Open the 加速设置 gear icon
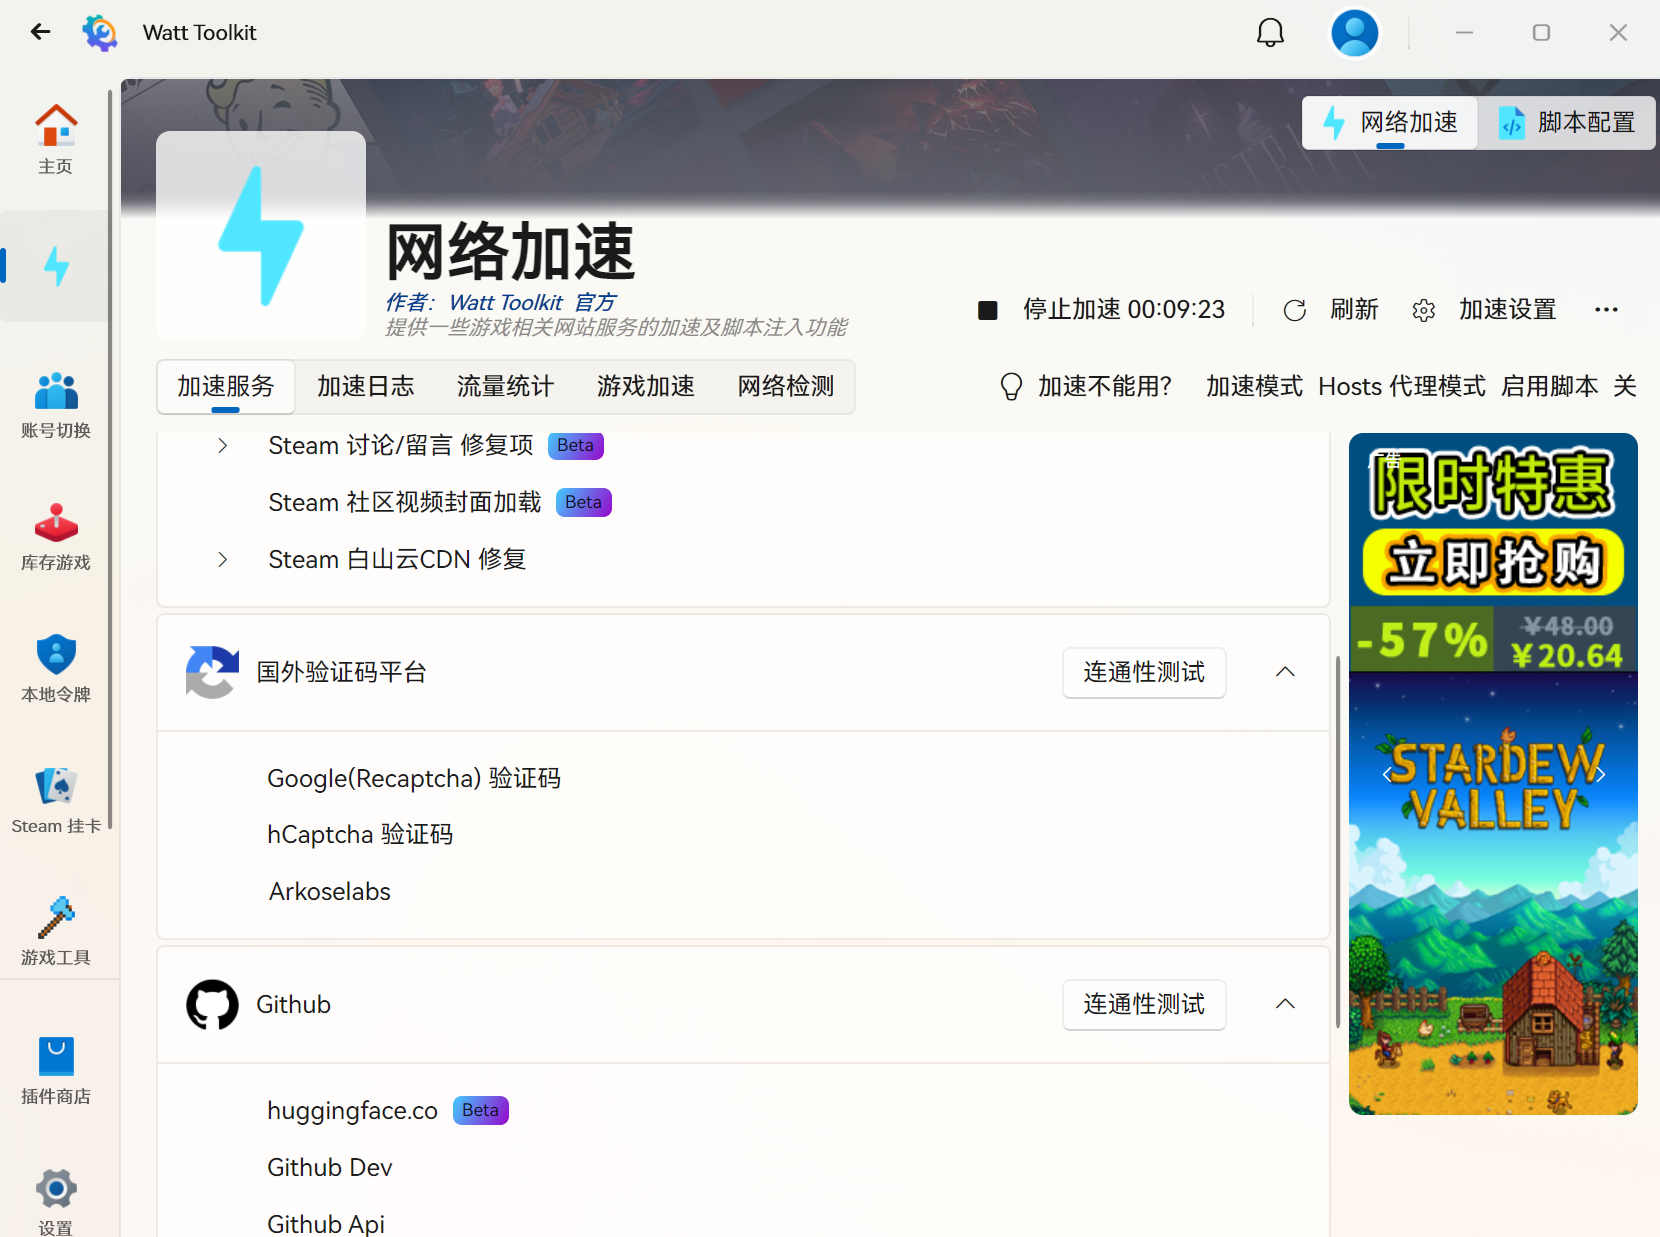Image resolution: width=1660 pixels, height=1237 pixels. (x=1423, y=309)
